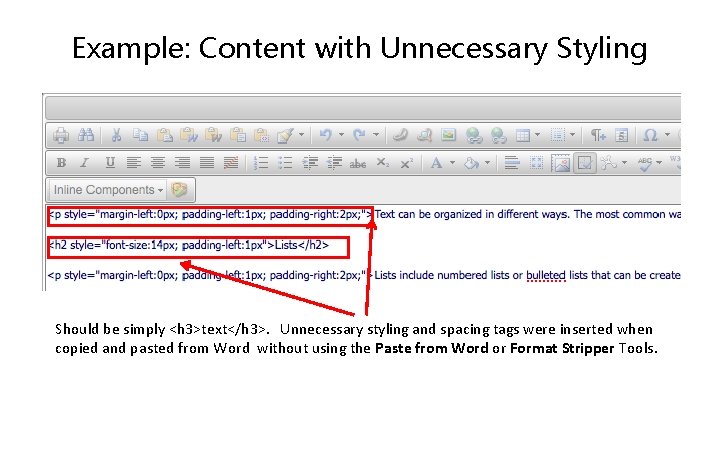This screenshot has width=720, height=450.
Task: Click Paste from Word icon with blue W
Action: [189, 135]
